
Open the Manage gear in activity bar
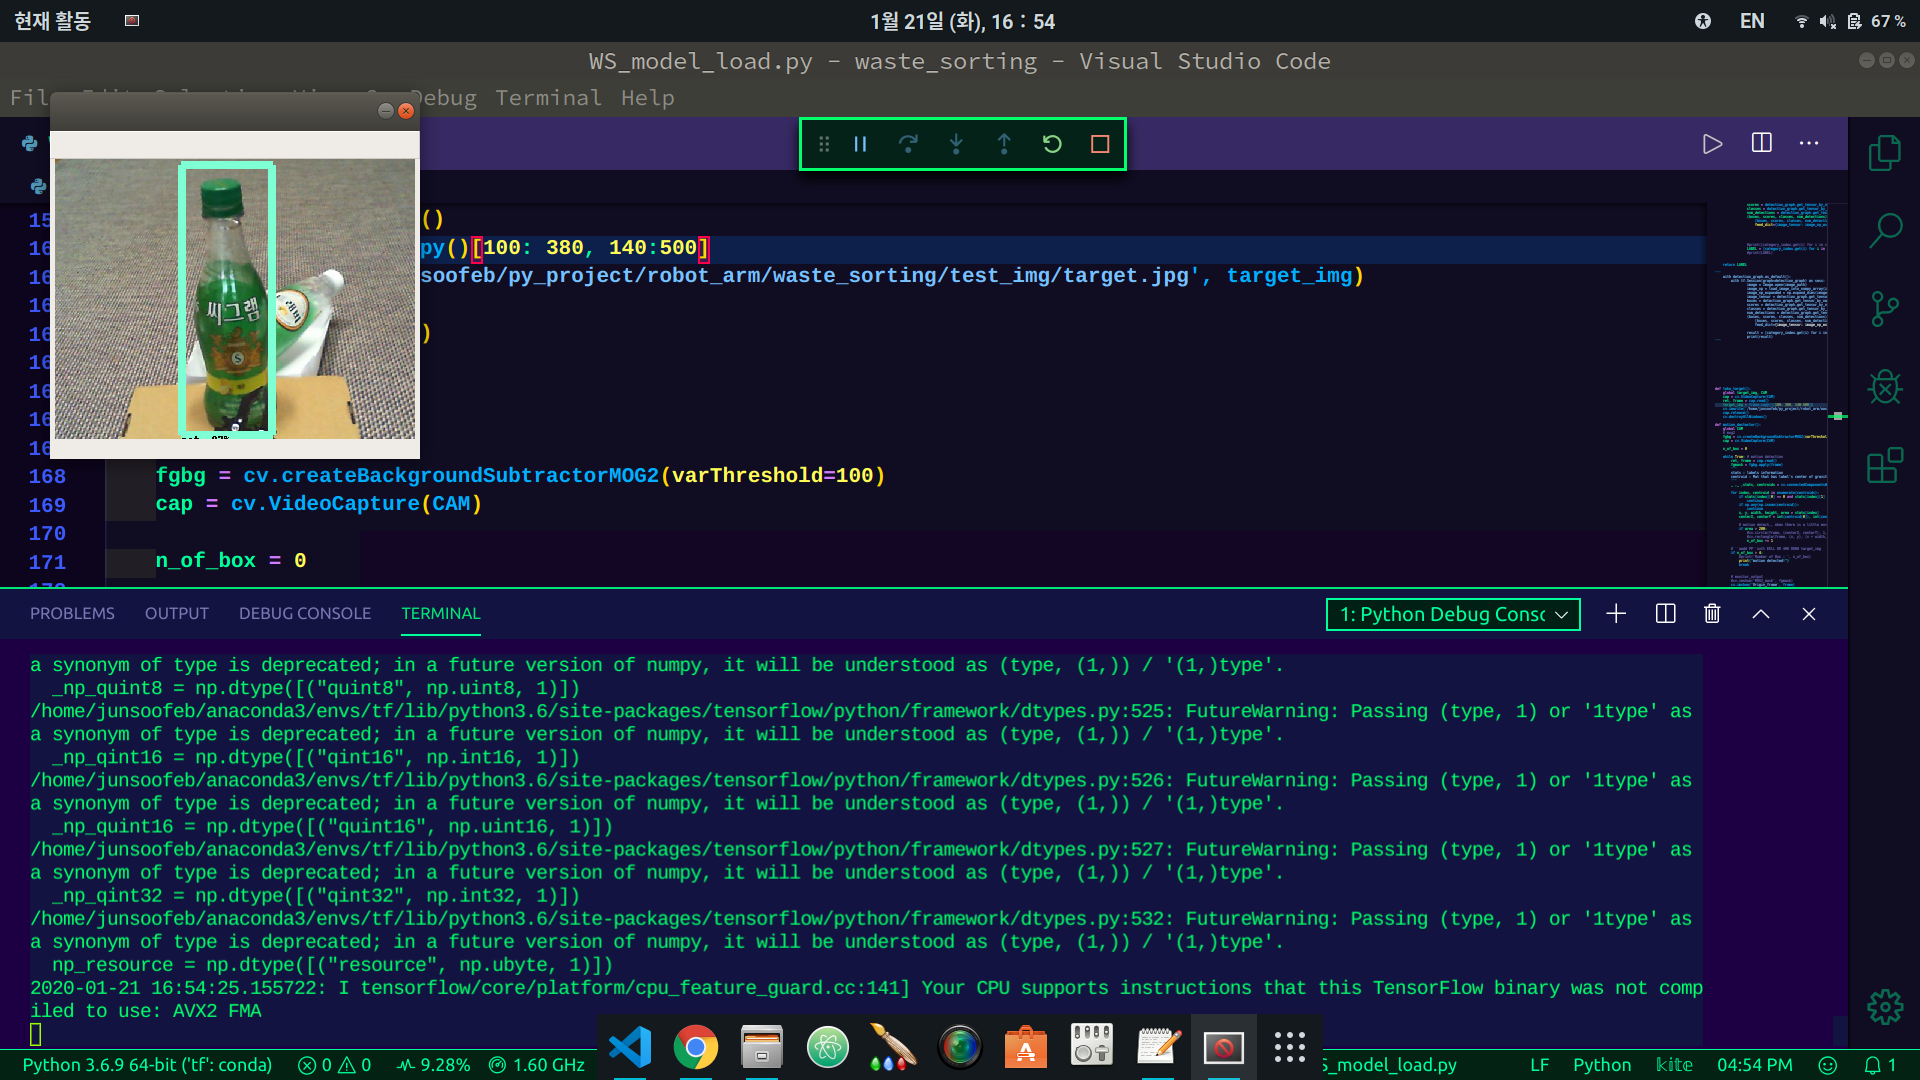point(1885,1007)
